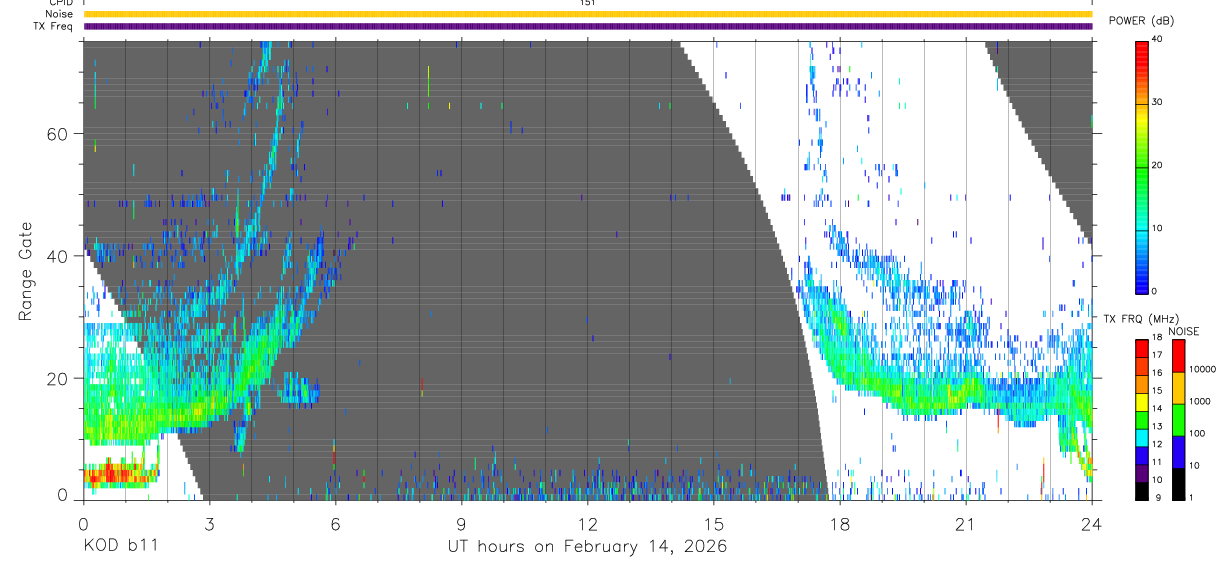Click the '17' label on TX FRQ legend

point(1158,355)
